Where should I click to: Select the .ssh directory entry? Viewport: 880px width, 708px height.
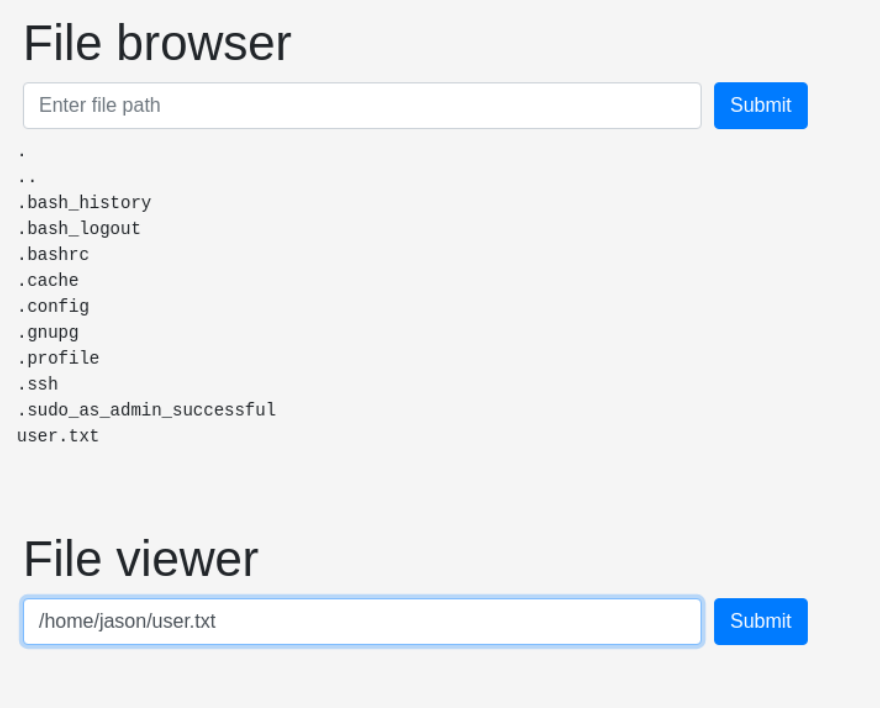38,384
